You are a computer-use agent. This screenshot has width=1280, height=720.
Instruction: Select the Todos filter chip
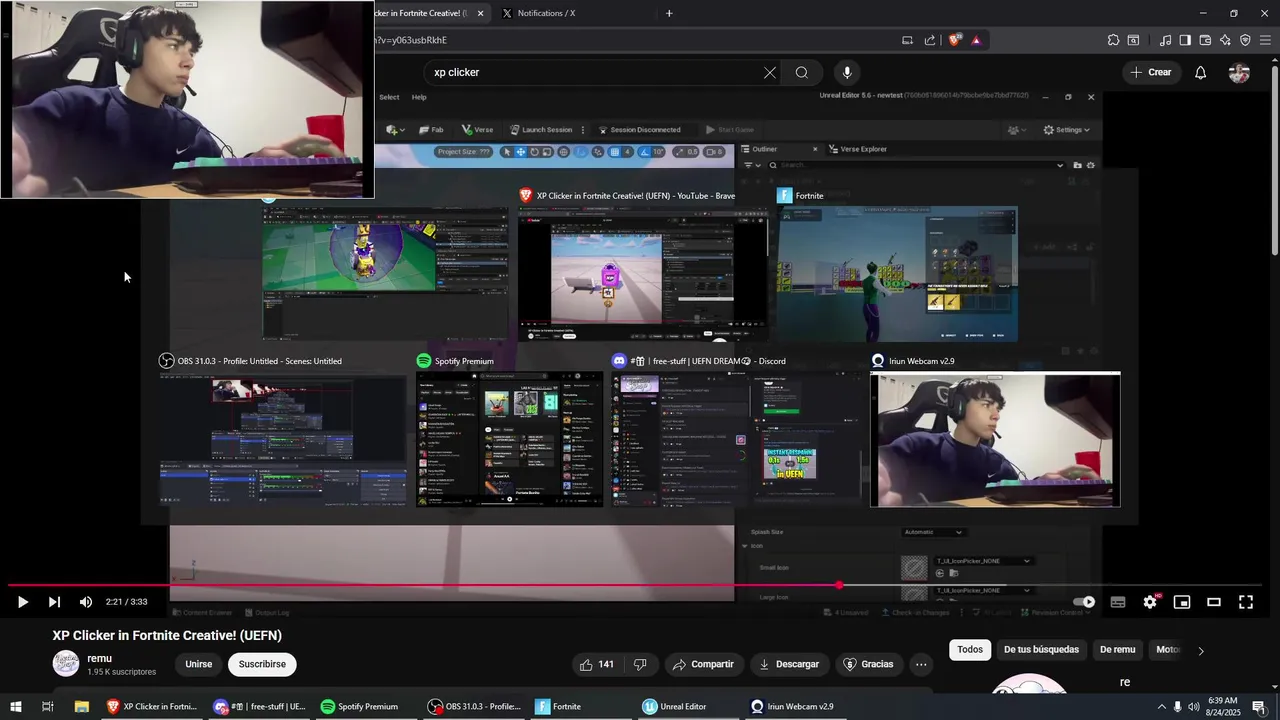pos(970,649)
